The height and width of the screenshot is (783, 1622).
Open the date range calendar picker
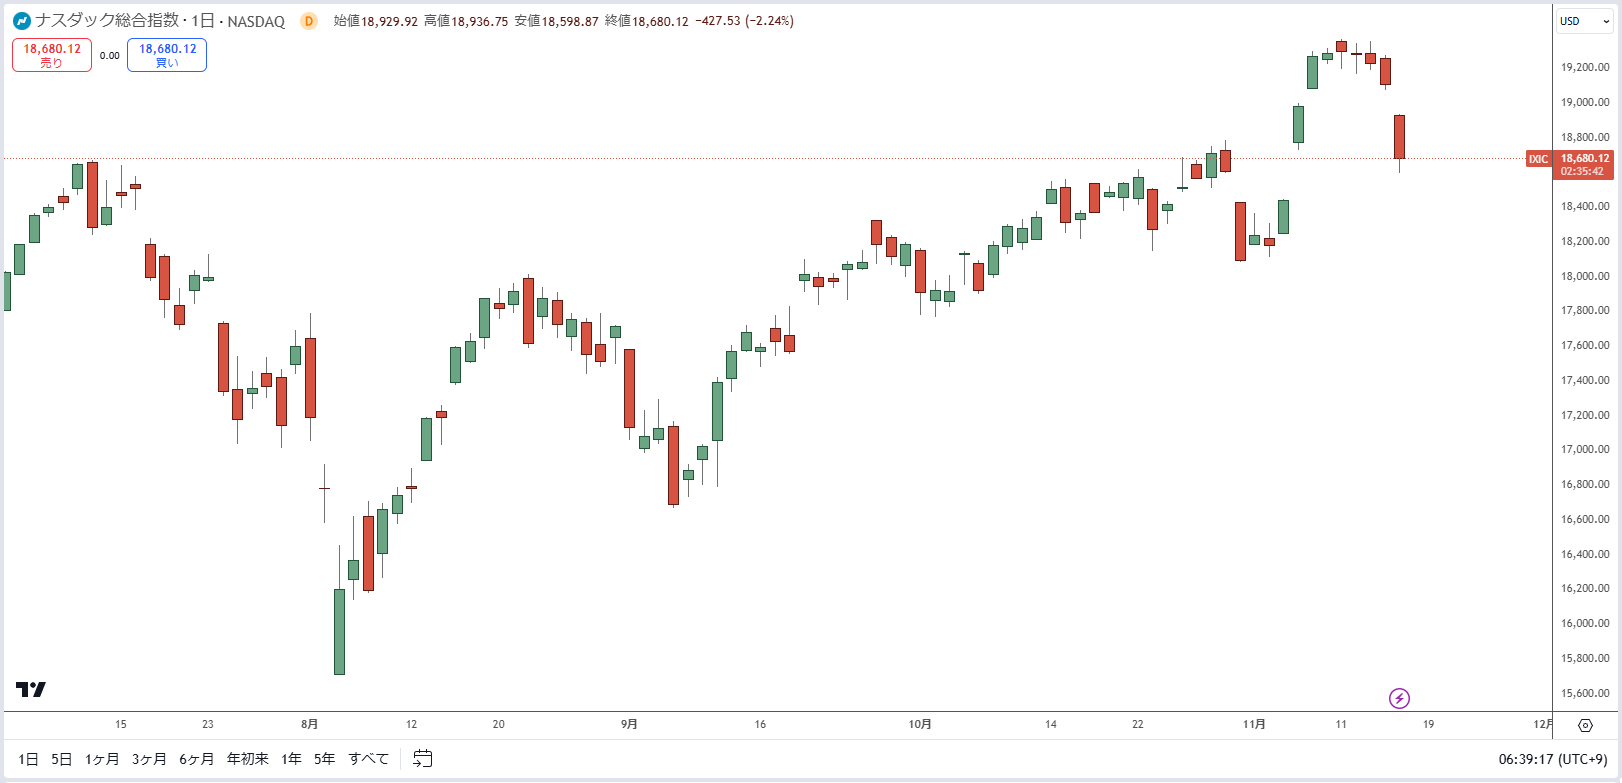tap(423, 759)
